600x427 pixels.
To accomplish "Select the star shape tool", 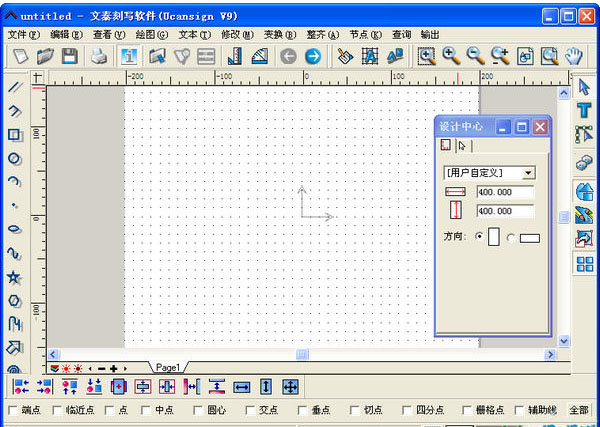I will pos(15,277).
